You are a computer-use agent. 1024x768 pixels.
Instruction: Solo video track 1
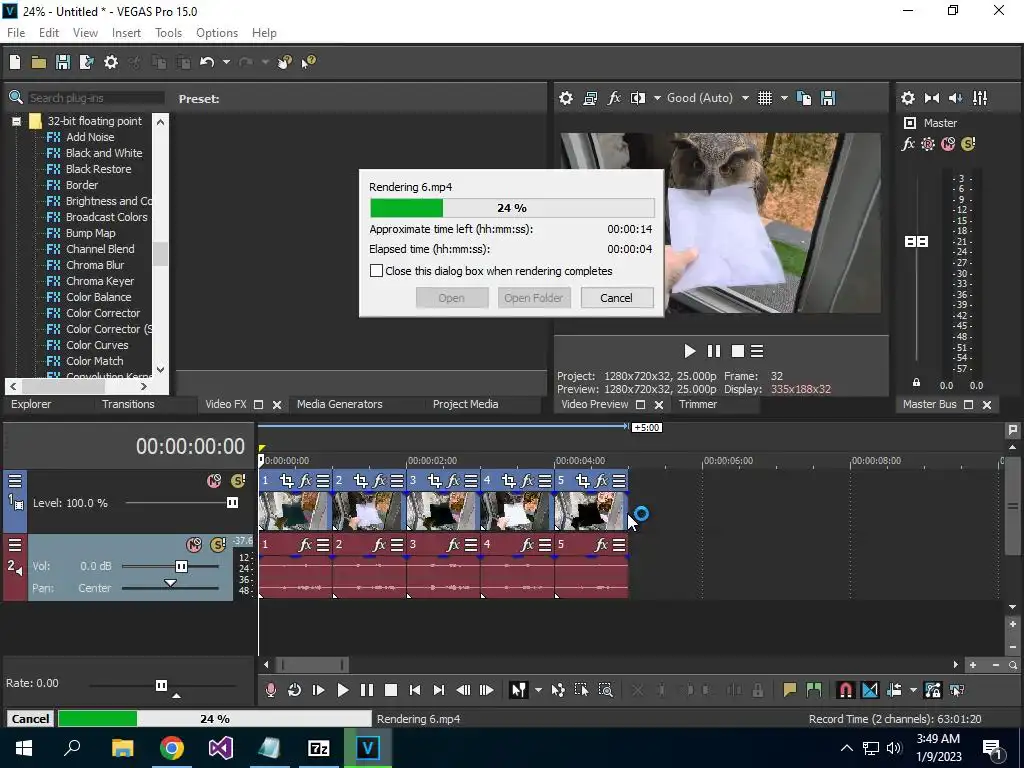[237, 481]
